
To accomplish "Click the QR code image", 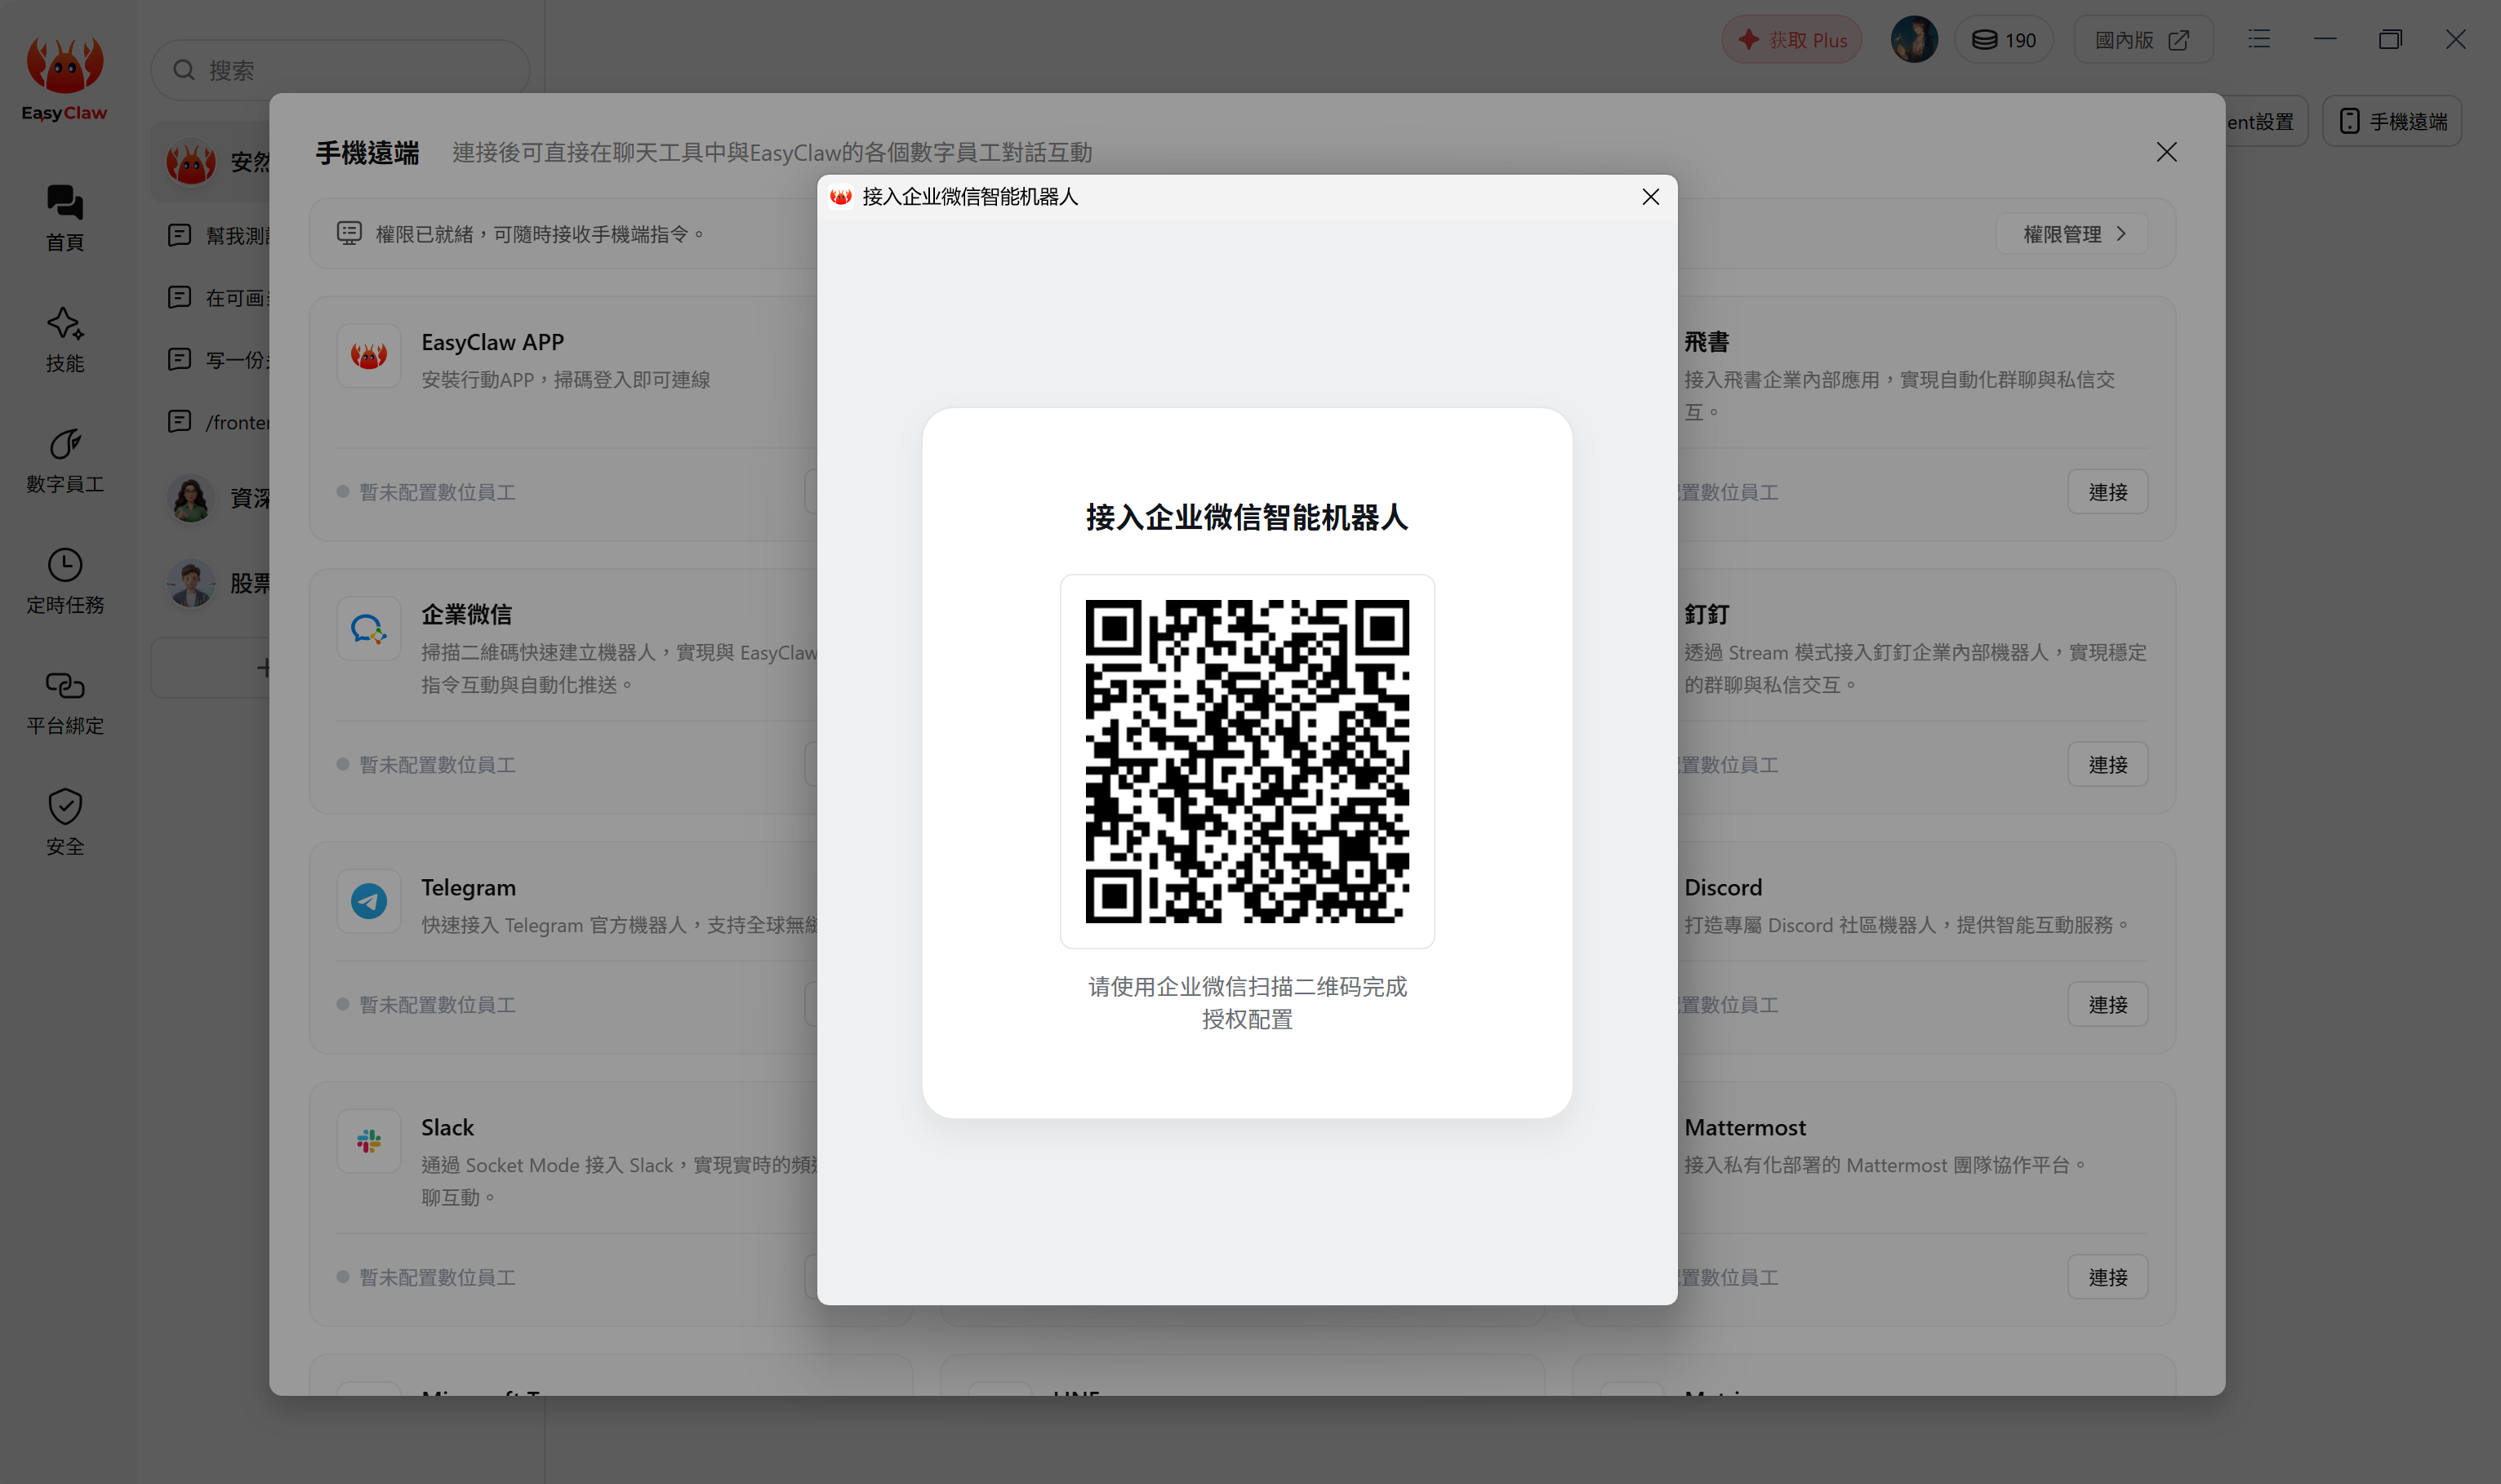I will [1247, 761].
